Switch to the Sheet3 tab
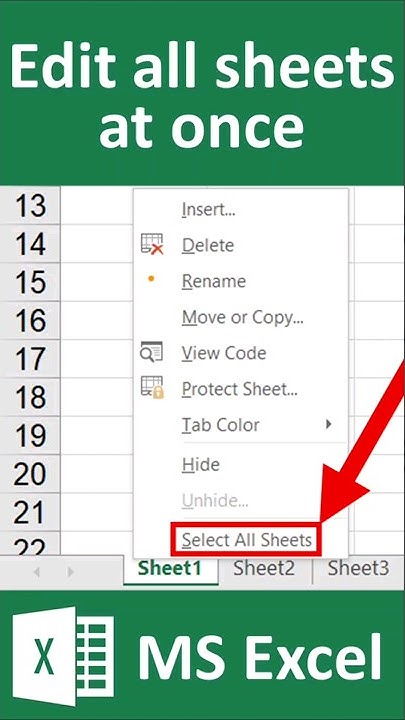This screenshot has height=720, width=405. pyautogui.click(x=358, y=569)
